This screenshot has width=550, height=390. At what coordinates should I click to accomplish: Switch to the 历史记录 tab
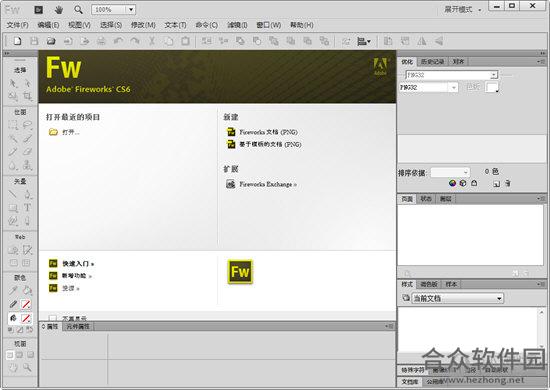tap(432, 62)
